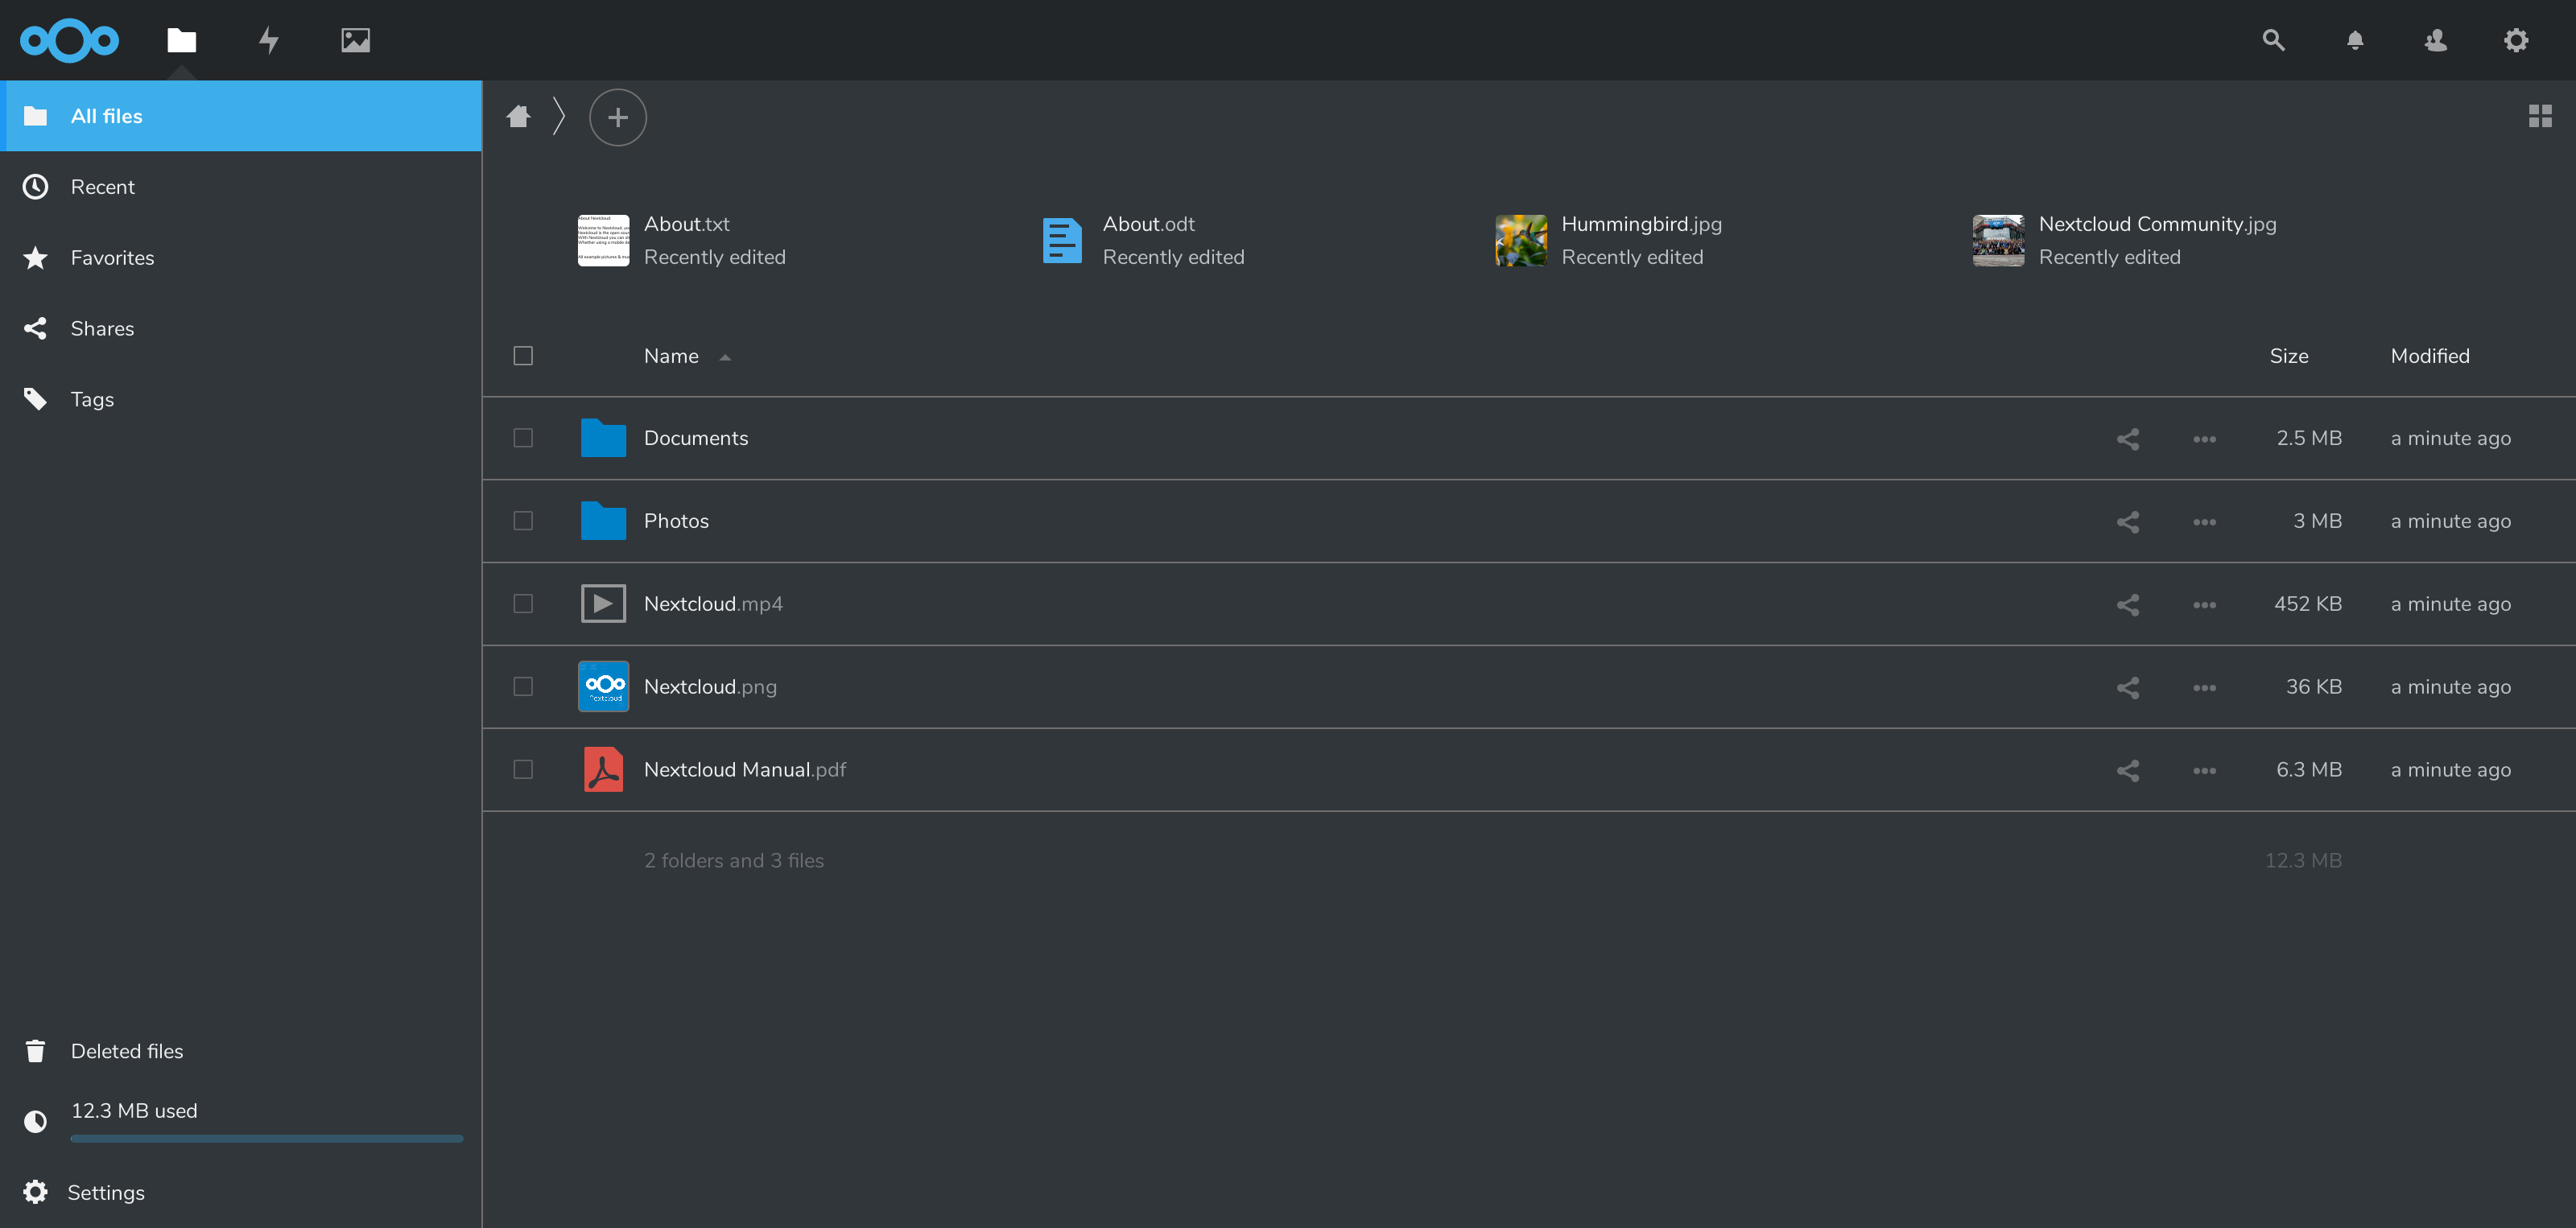The width and height of the screenshot is (2576, 1228).
Task: Open the notifications bell
Action: tap(2355, 40)
